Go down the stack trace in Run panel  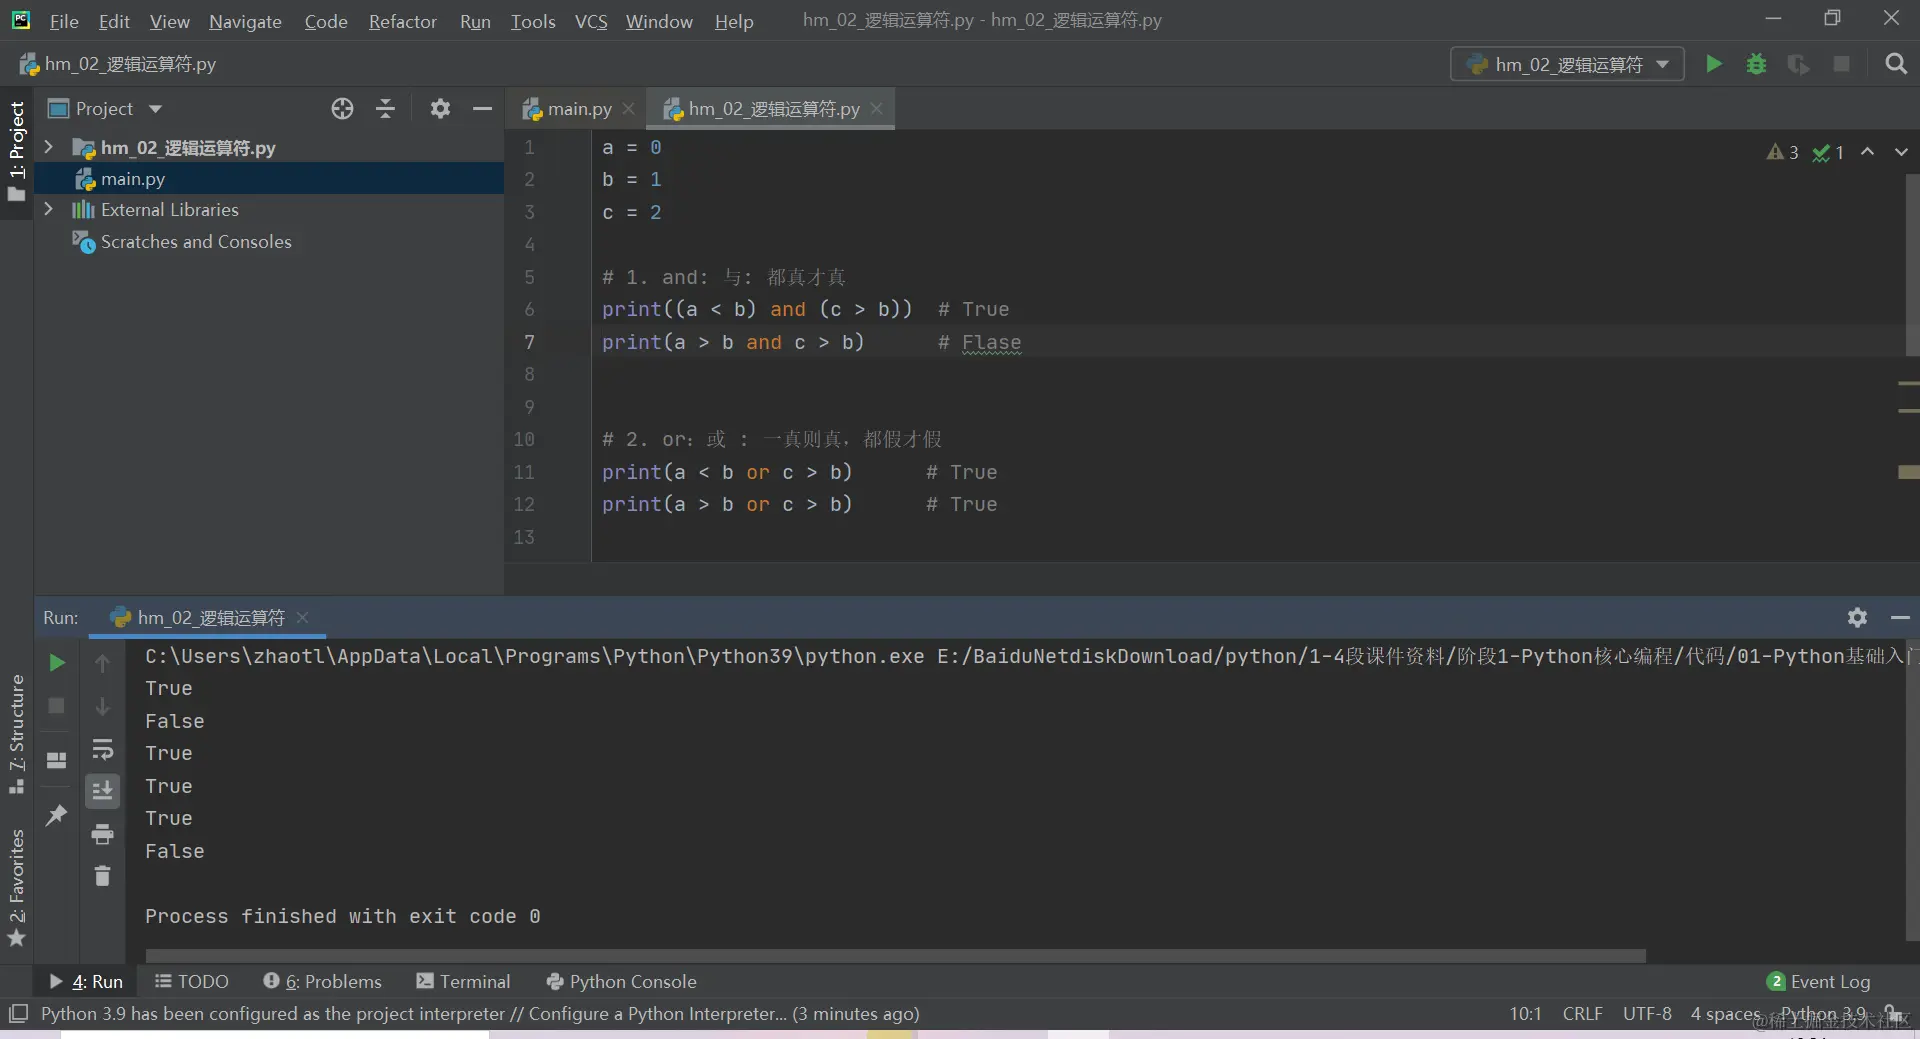(x=102, y=706)
